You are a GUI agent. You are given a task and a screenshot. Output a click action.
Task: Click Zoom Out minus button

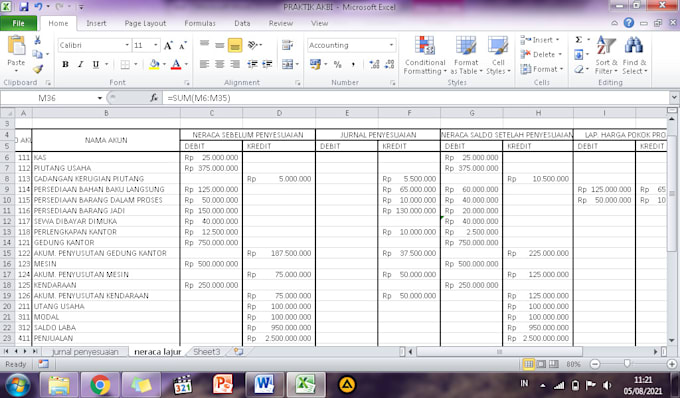595,364
